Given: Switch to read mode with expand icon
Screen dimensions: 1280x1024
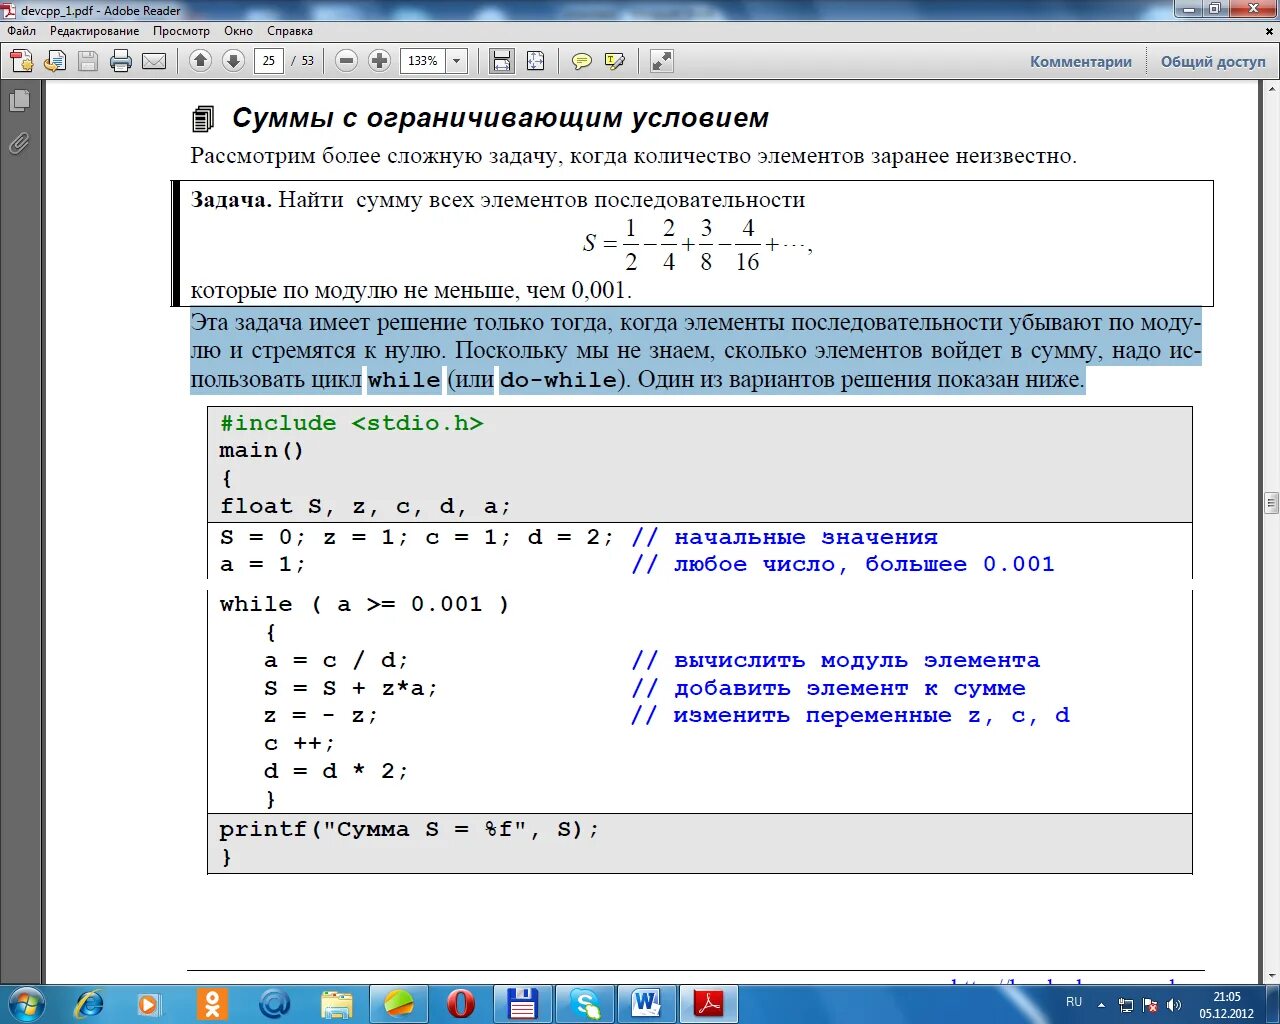Looking at the screenshot, I should point(661,61).
